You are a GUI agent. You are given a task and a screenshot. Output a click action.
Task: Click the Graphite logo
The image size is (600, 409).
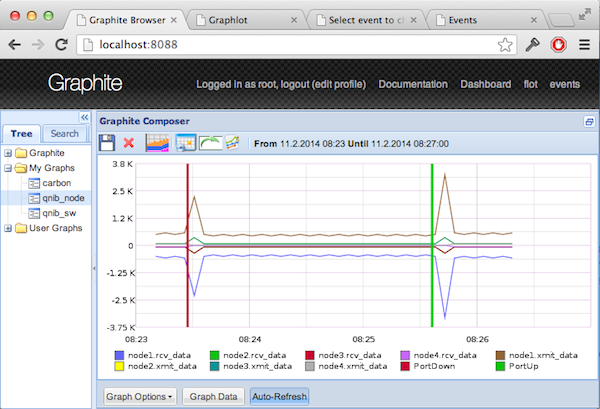pyautogui.click(x=85, y=83)
